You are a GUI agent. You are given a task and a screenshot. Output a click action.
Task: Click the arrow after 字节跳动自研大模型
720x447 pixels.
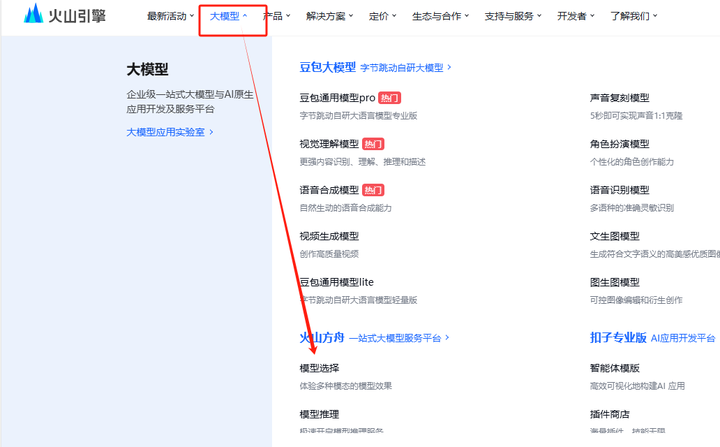click(449, 68)
